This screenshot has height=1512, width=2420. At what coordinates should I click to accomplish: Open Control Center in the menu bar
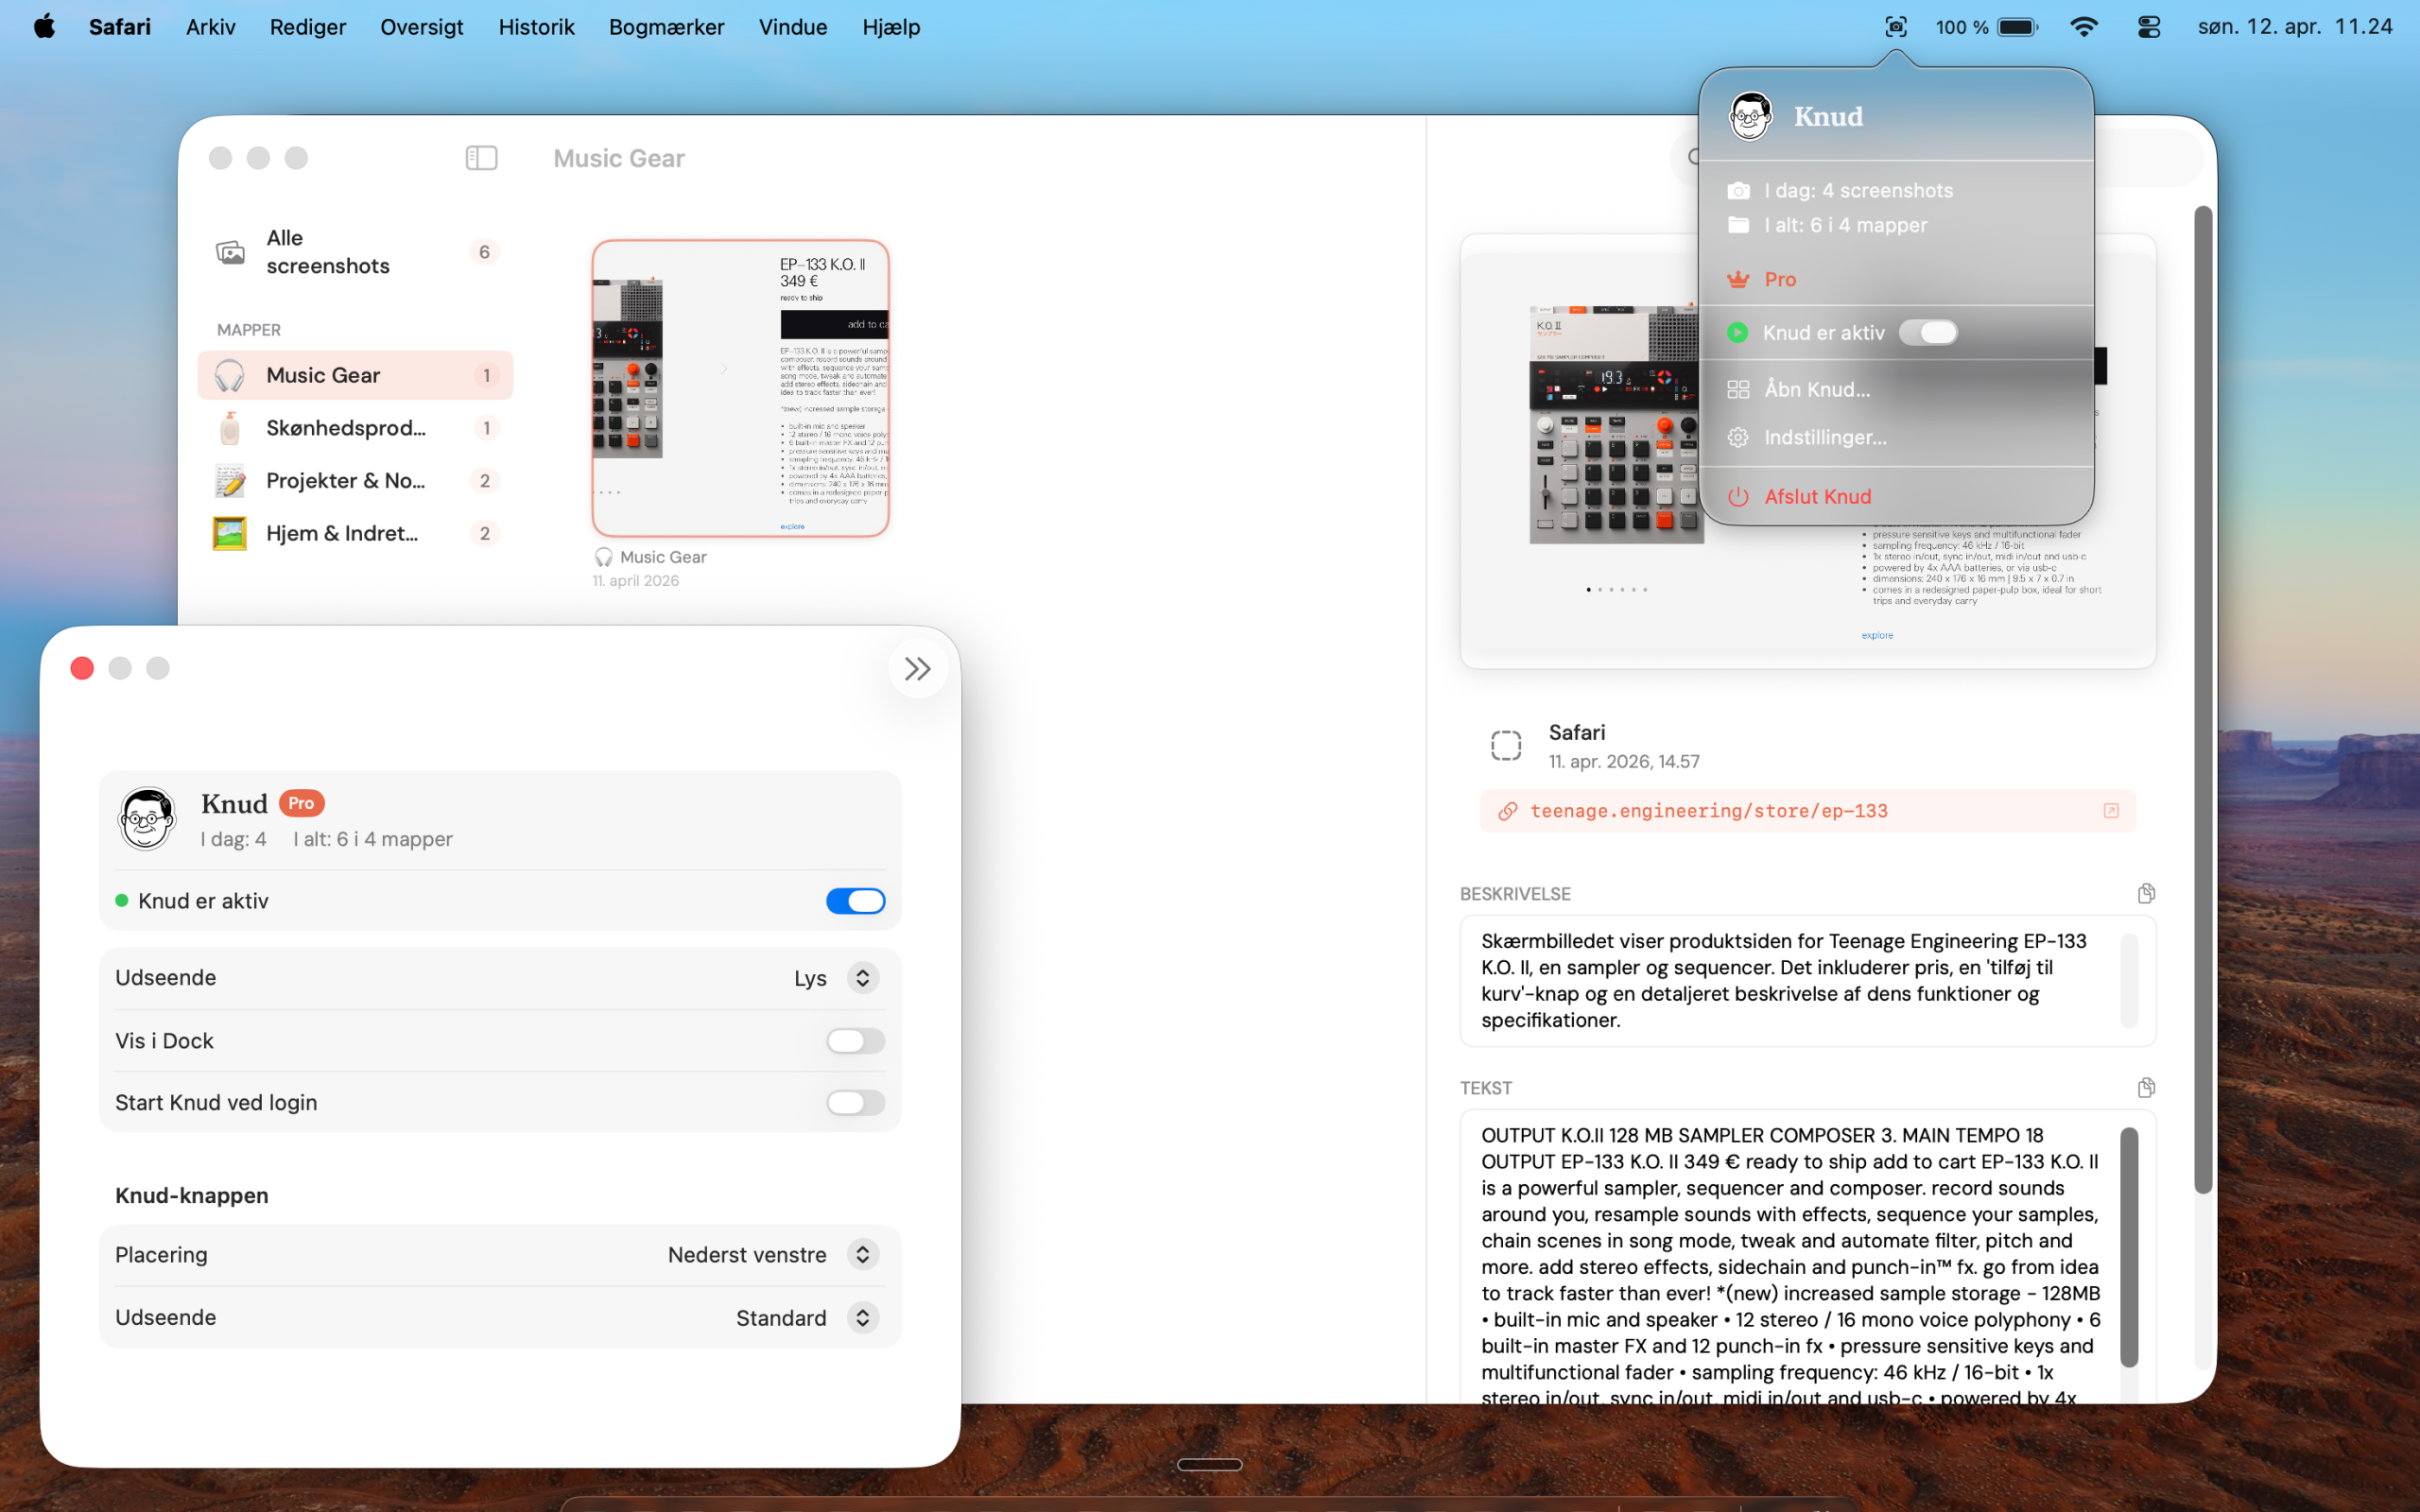coord(2149,27)
